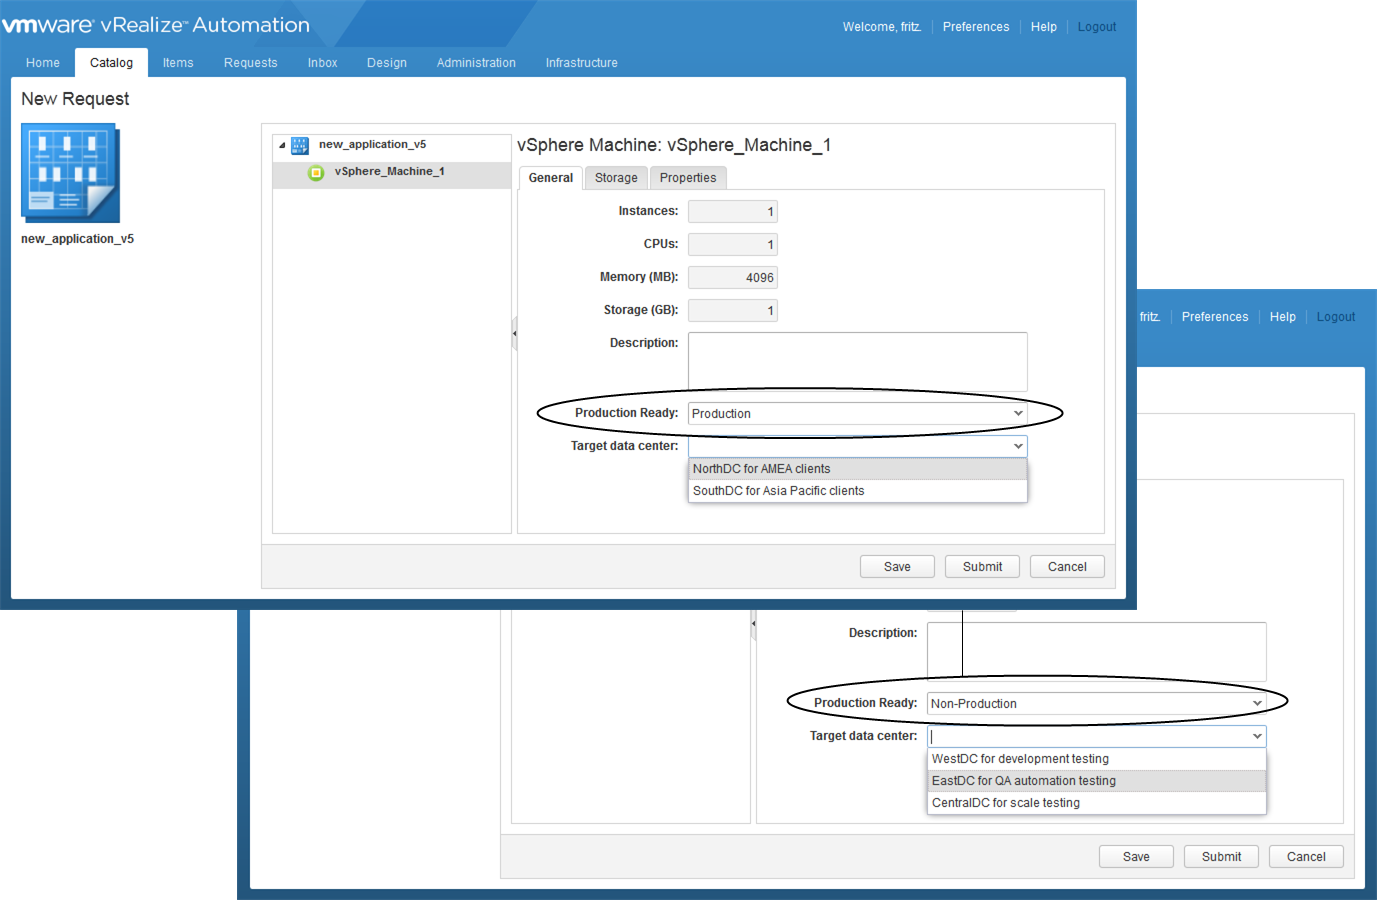Image resolution: width=1377 pixels, height=900 pixels.
Task: Go to the Home tab
Action: [x=43, y=62]
